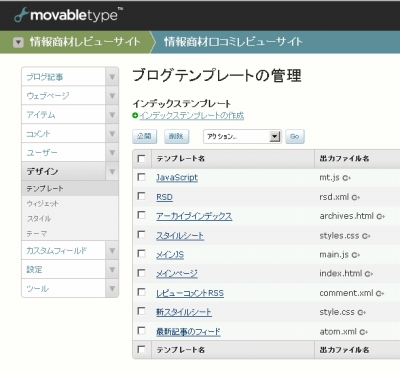The height and width of the screenshot is (371, 400).
Task: Open the レビューコメントRSS template link
Action: point(190,293)
